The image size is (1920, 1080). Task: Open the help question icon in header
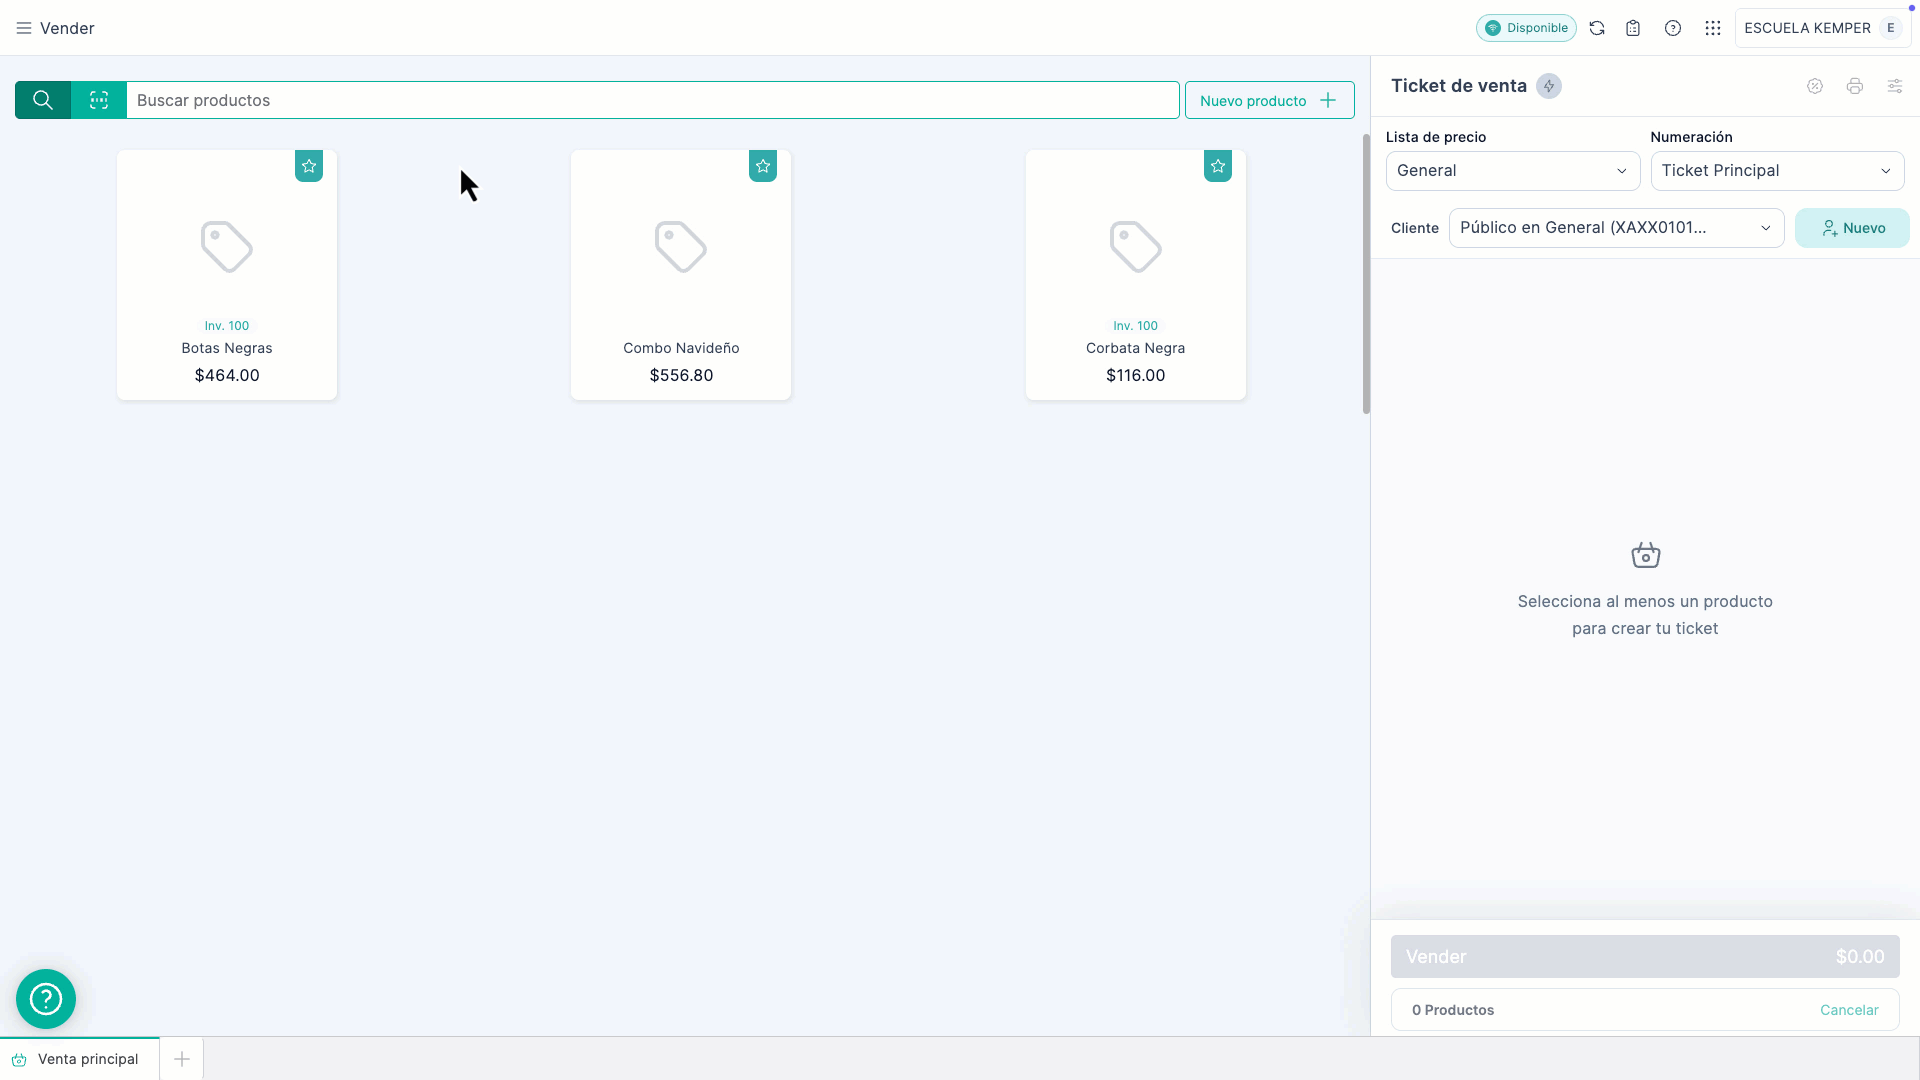tap(1673, 28)
